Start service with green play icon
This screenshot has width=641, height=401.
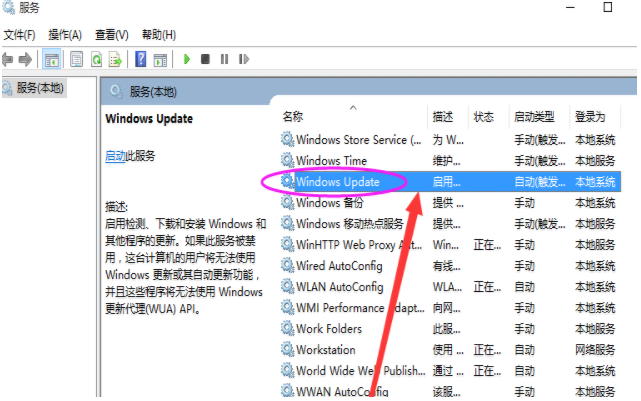(x=187, y=60)
